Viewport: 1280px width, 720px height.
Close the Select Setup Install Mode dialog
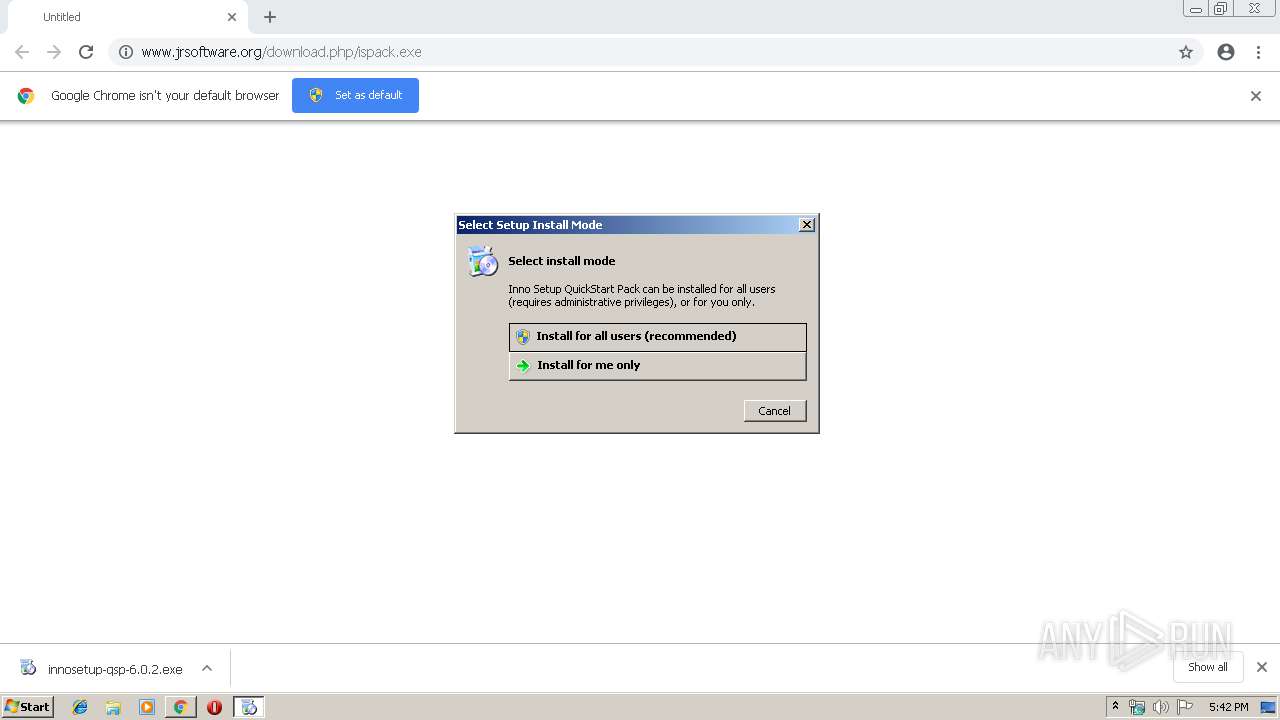click(807, 225)
